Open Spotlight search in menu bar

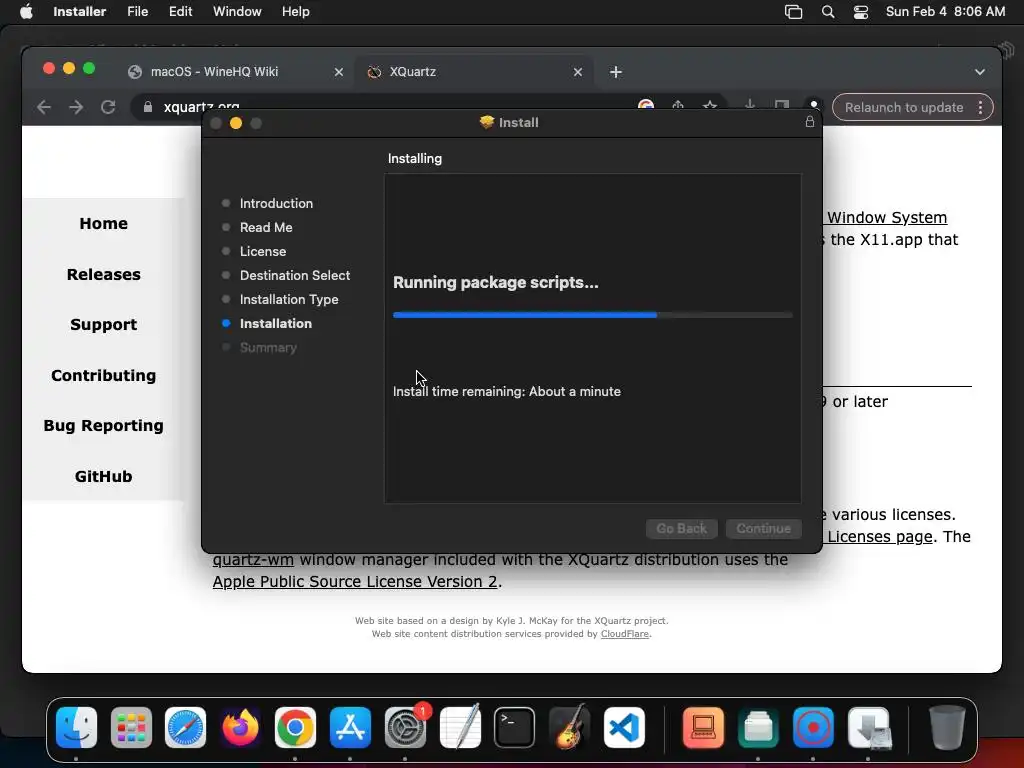[827, 12]
